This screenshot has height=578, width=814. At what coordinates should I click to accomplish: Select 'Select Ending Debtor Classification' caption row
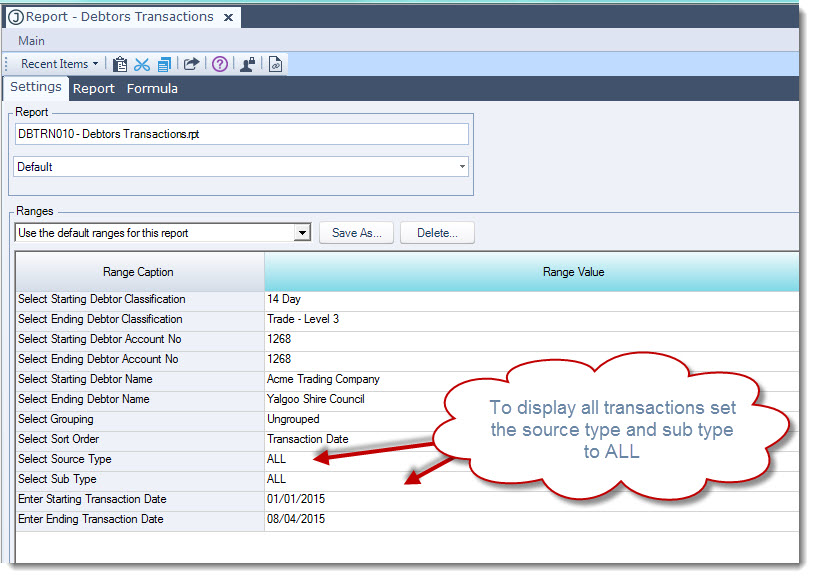(140, 319)
